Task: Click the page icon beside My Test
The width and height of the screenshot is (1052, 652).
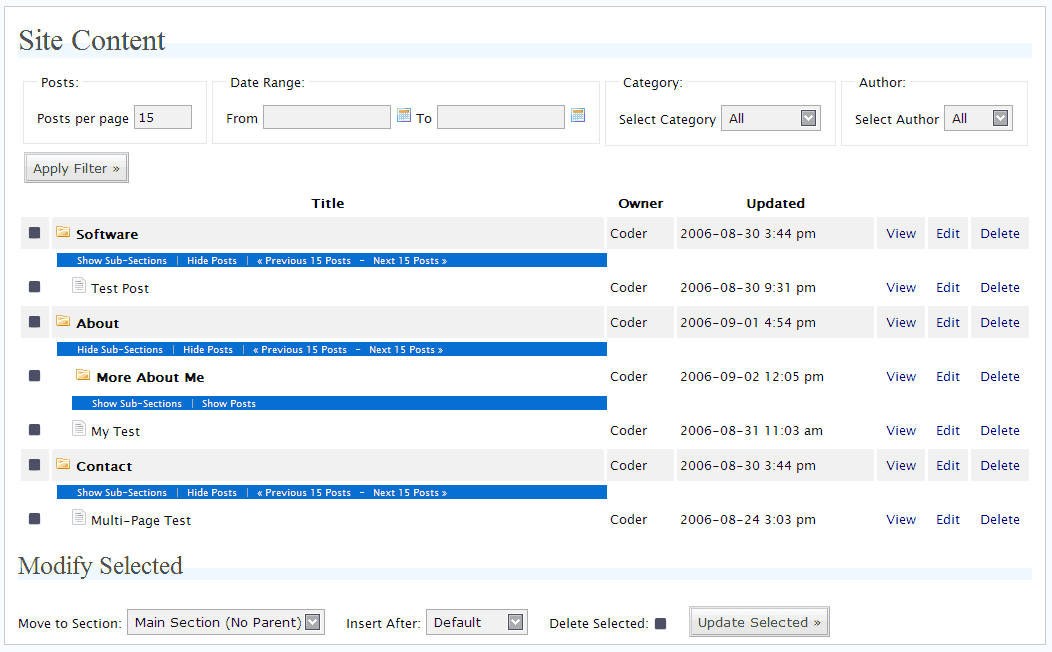Action: point(79,429)
